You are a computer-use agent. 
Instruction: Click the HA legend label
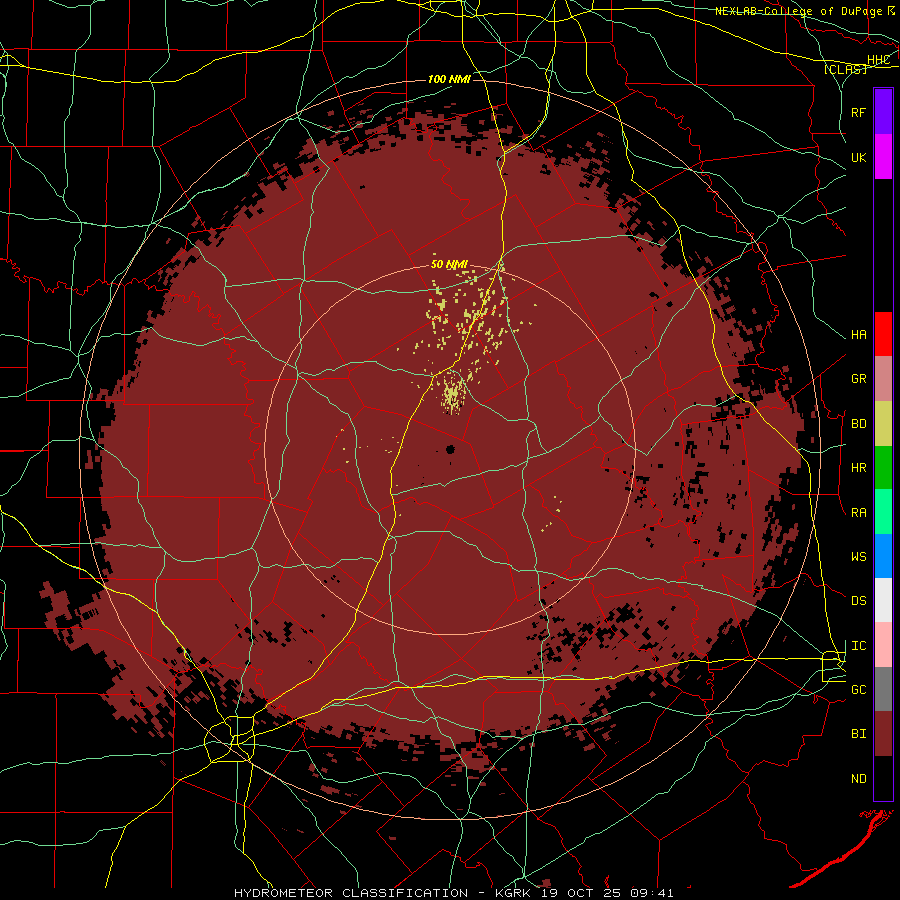coord(858,335)
